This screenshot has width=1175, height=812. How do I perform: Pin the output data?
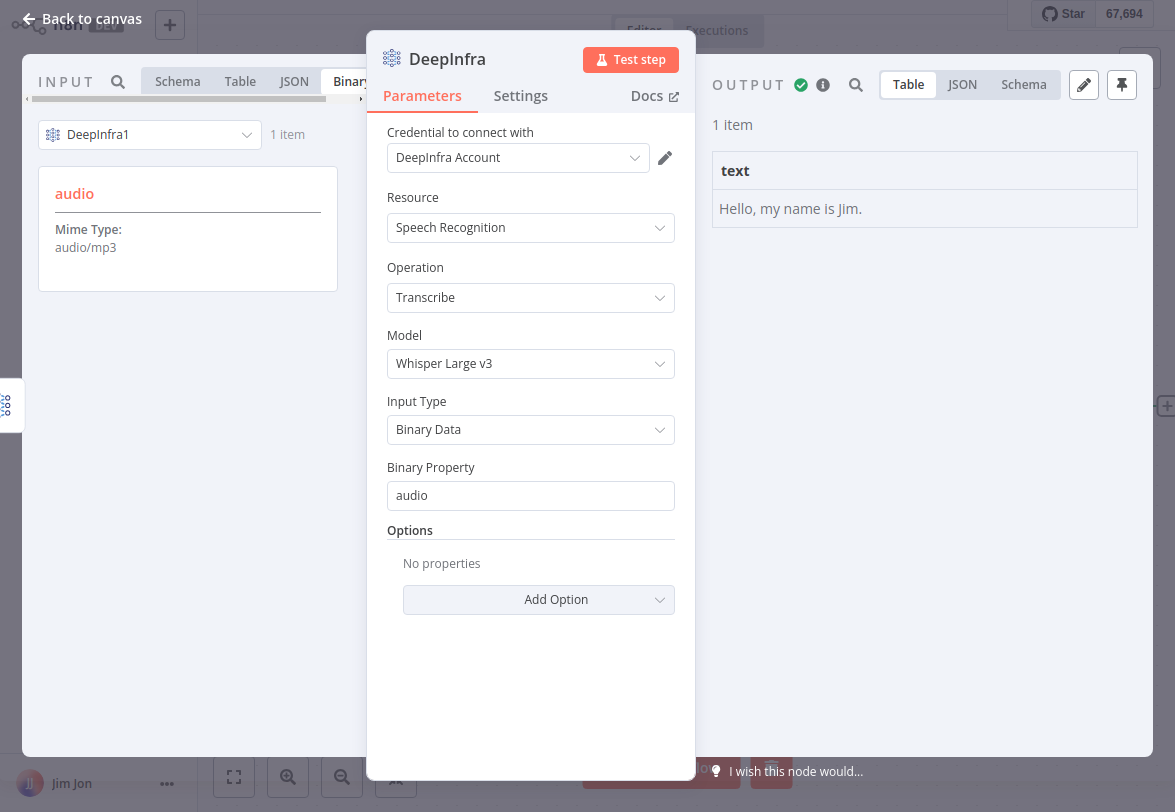pyautogui.click(x=1122, y=85)
